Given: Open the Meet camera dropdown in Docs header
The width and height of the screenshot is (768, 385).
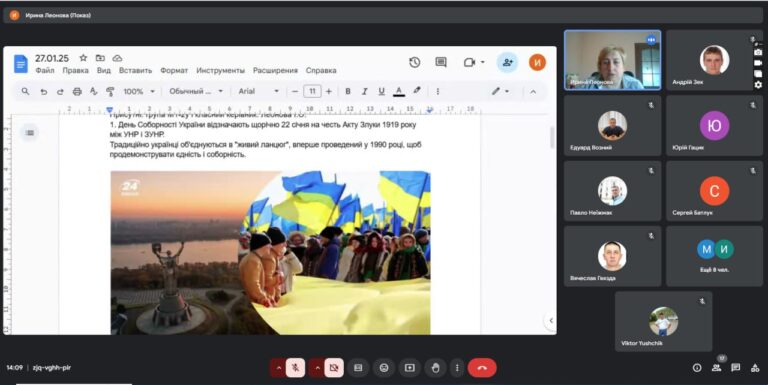Looking at the screenshot, I should click(x=474, y=62).
